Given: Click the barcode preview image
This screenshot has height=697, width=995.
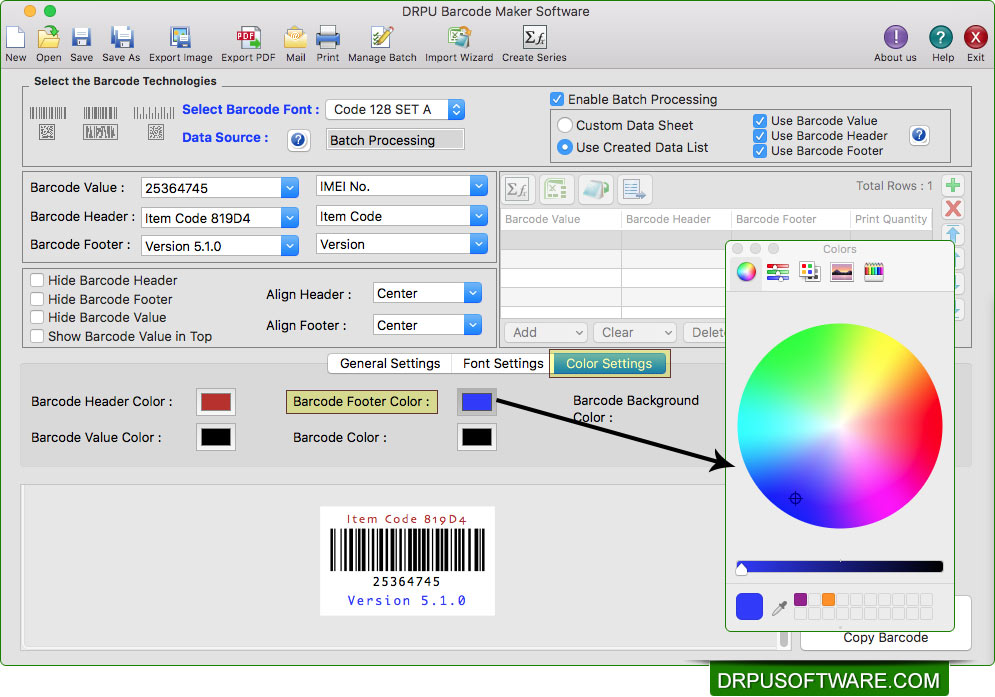Looking at the screenshot, I should pos(407,561).
